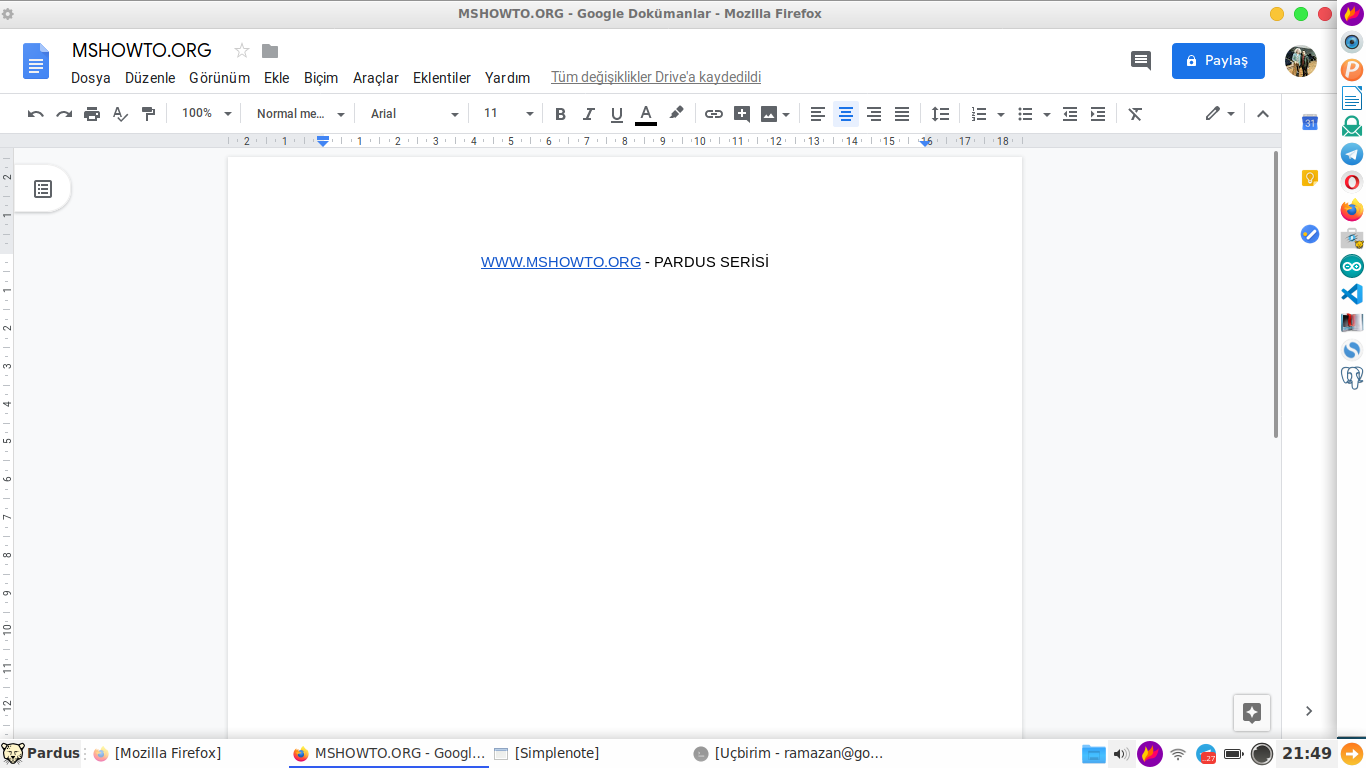Set justified alignment
The height and width of the screenshot is (768, 1366).
(x=902, y=114)
